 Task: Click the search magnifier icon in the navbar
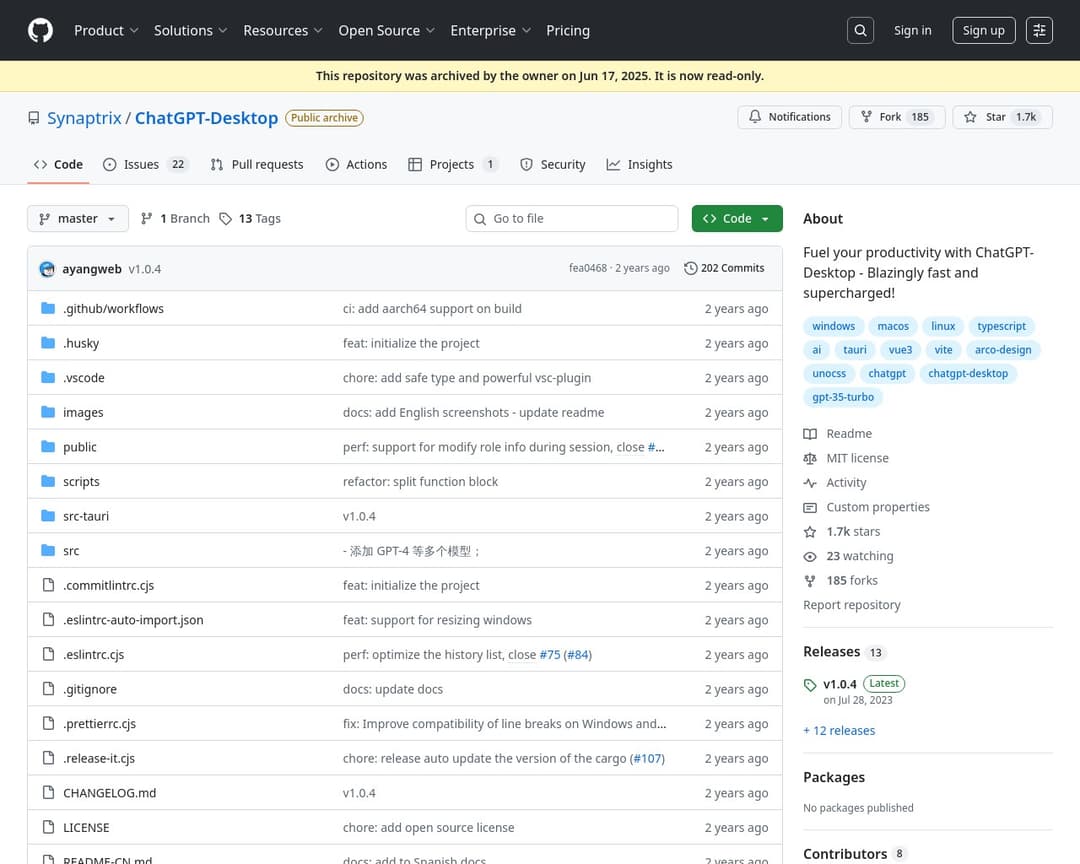(x=860, y=30)
